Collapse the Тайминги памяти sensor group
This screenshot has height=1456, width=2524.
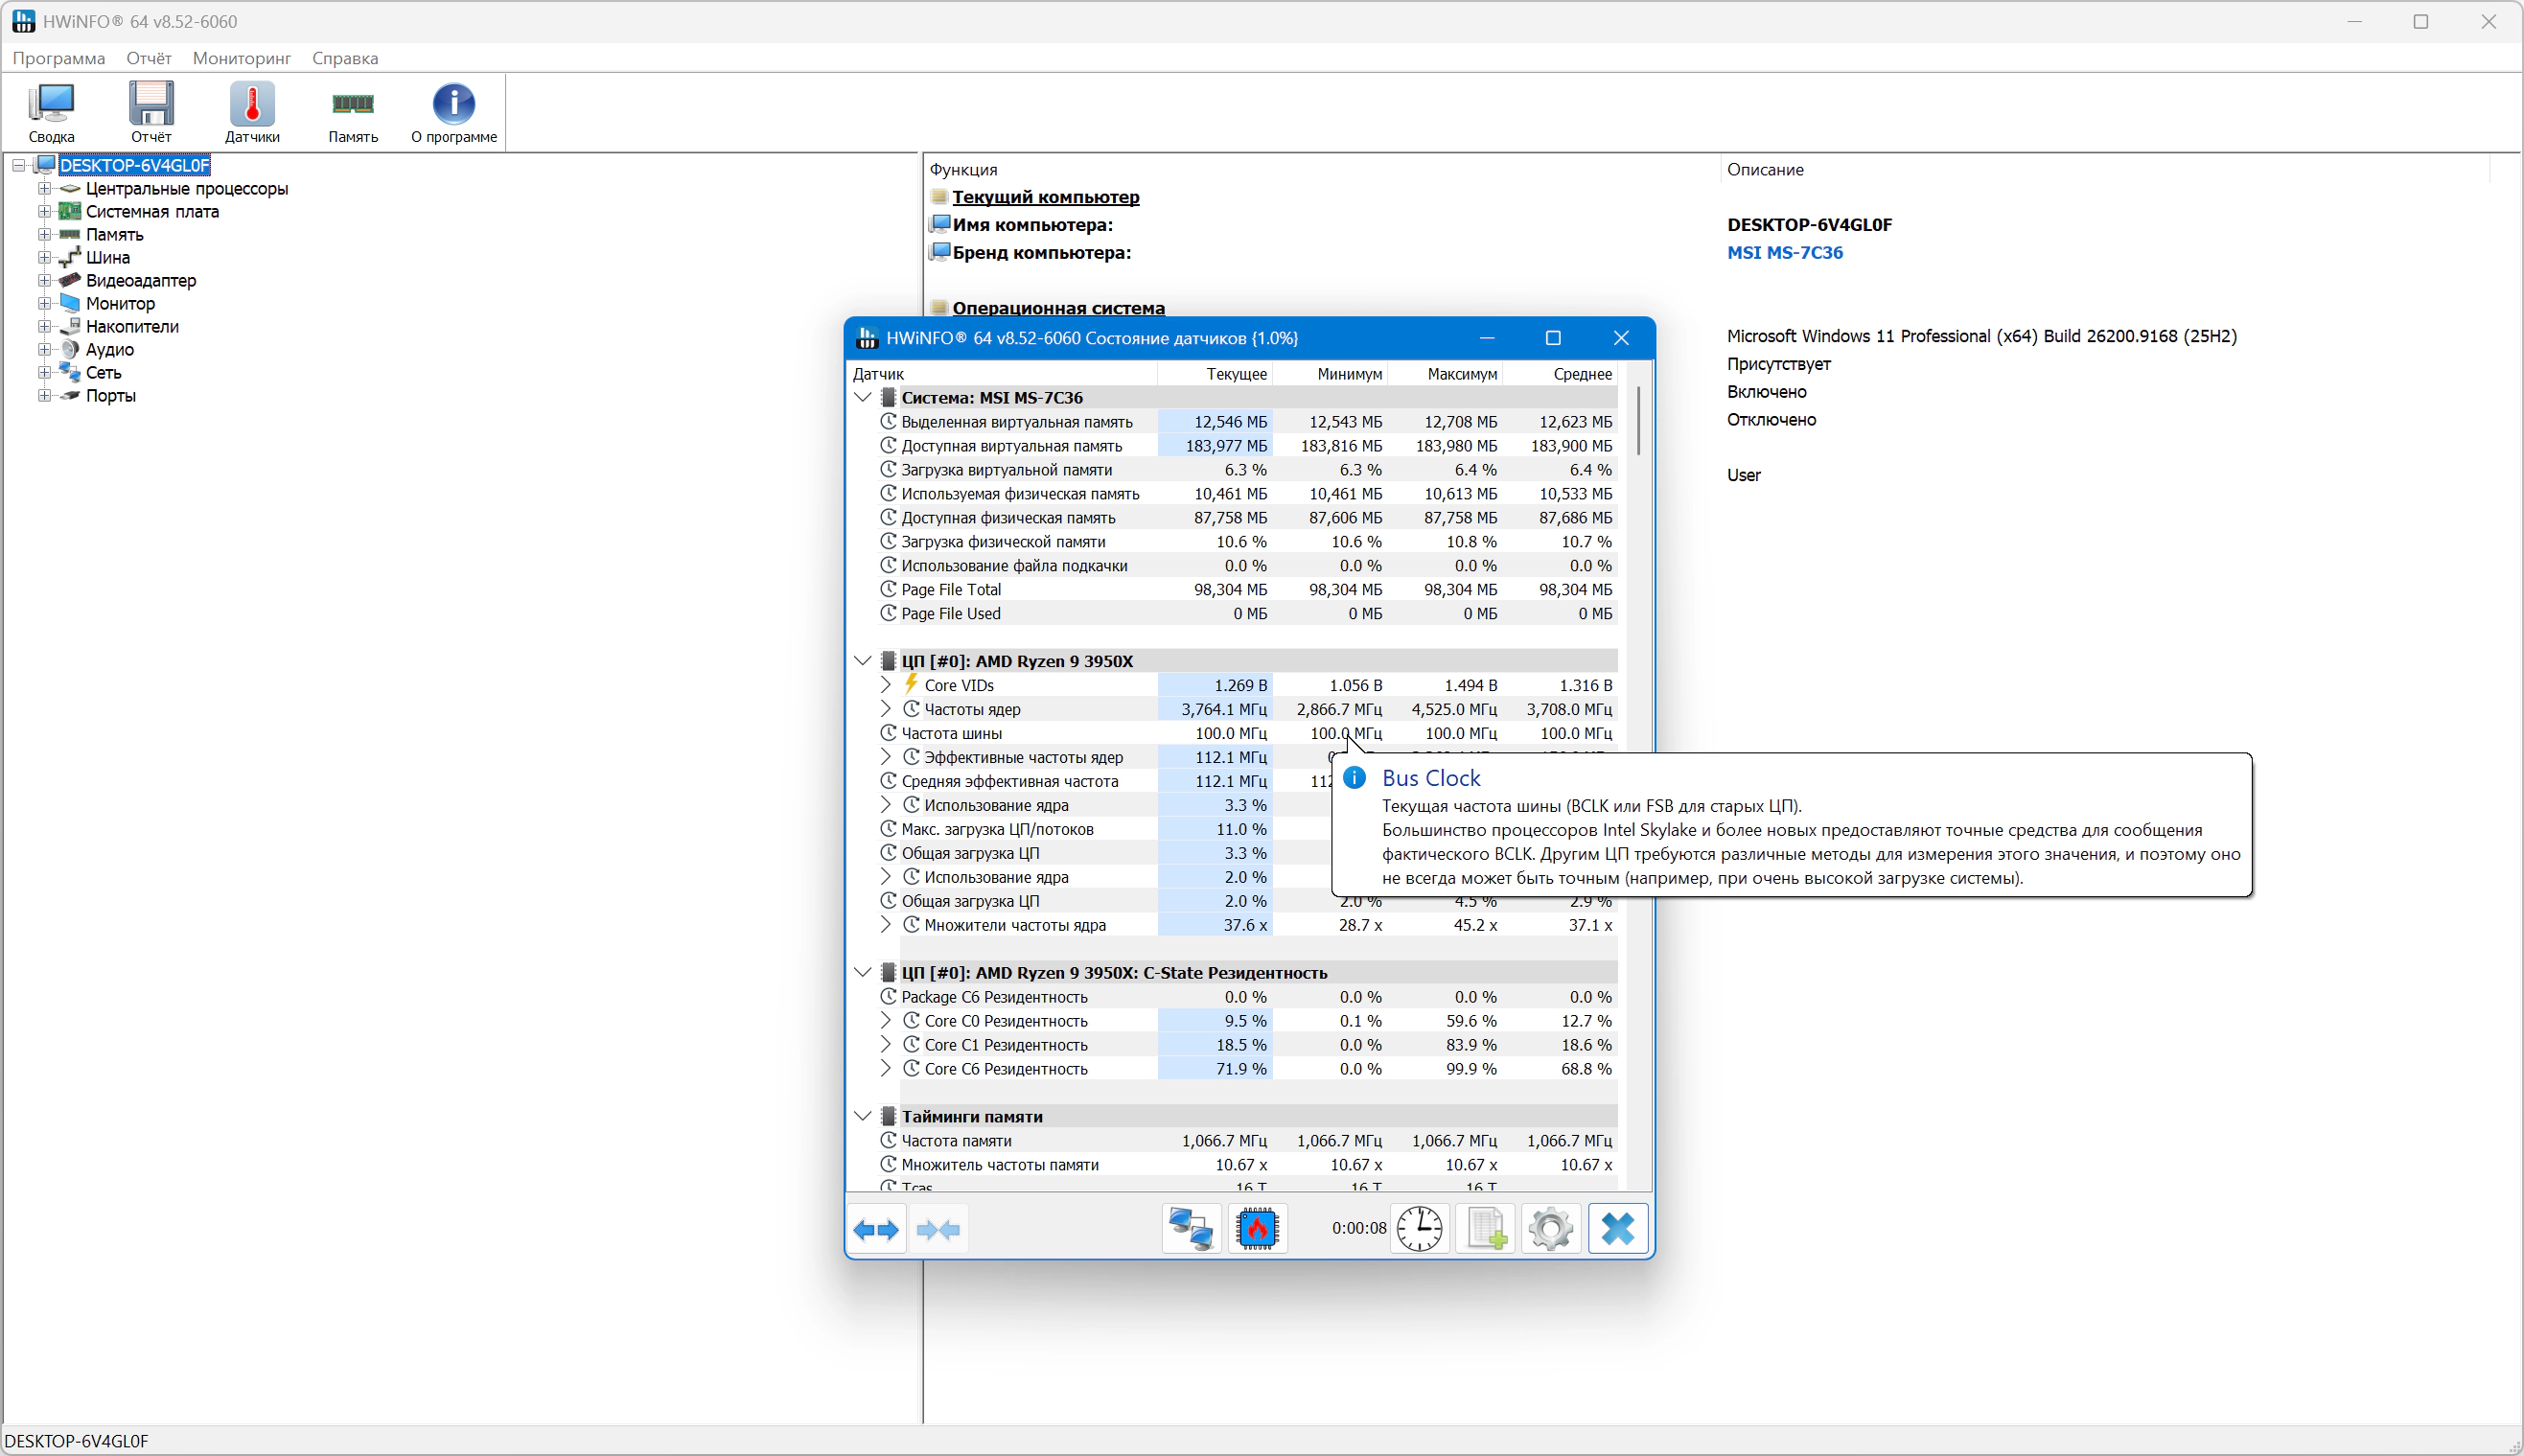[863, 1116]
